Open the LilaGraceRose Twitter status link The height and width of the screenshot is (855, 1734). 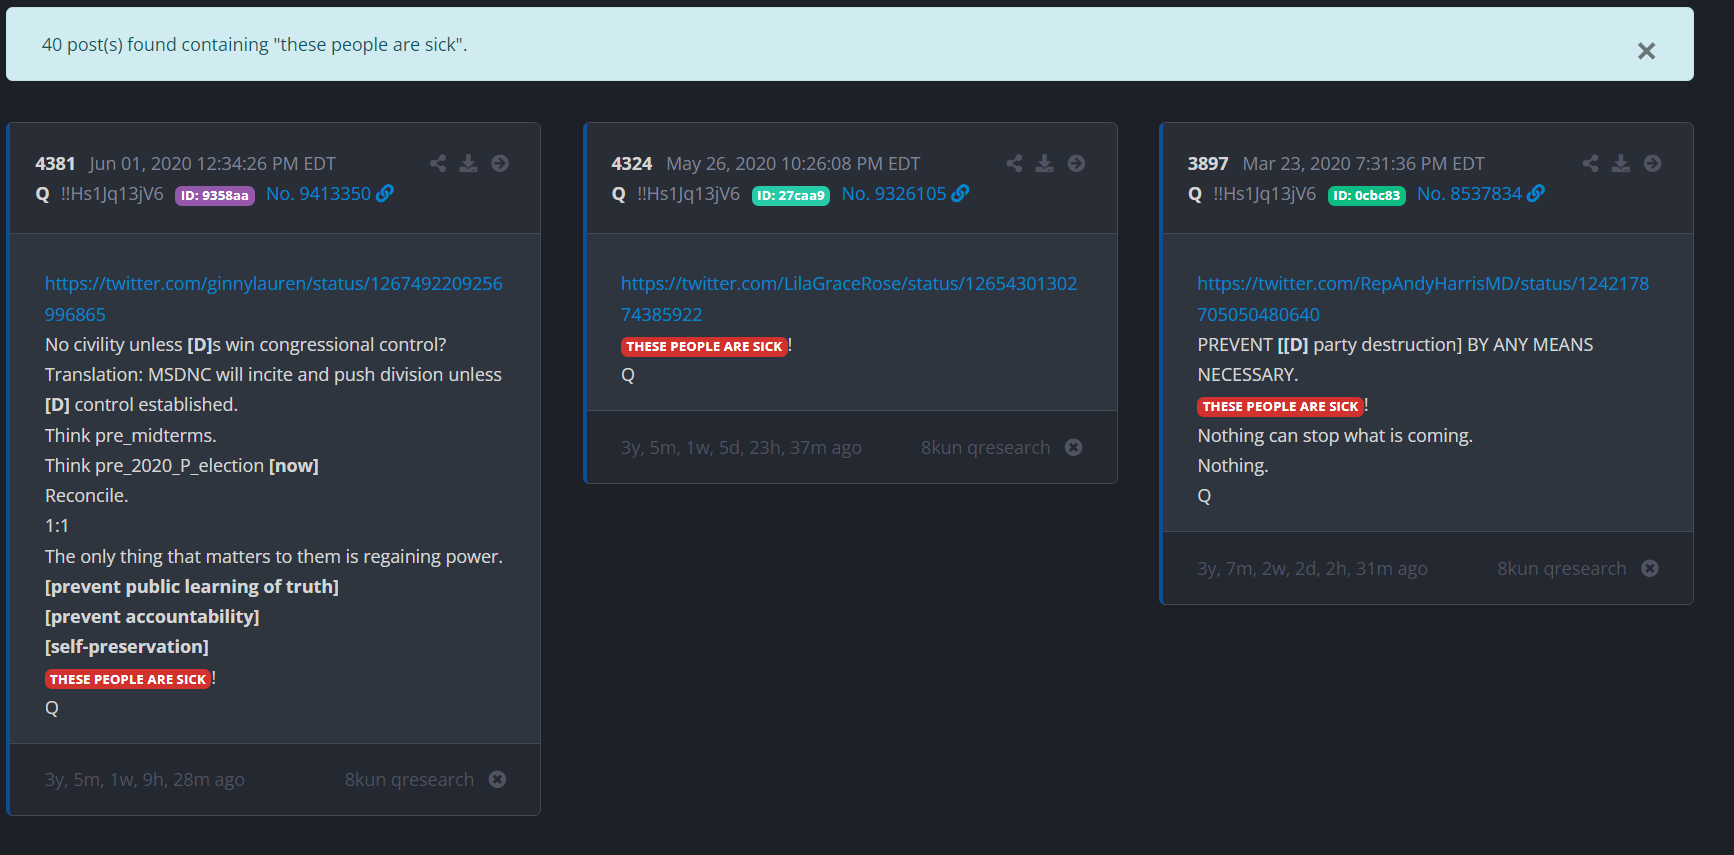coord(849,299)
